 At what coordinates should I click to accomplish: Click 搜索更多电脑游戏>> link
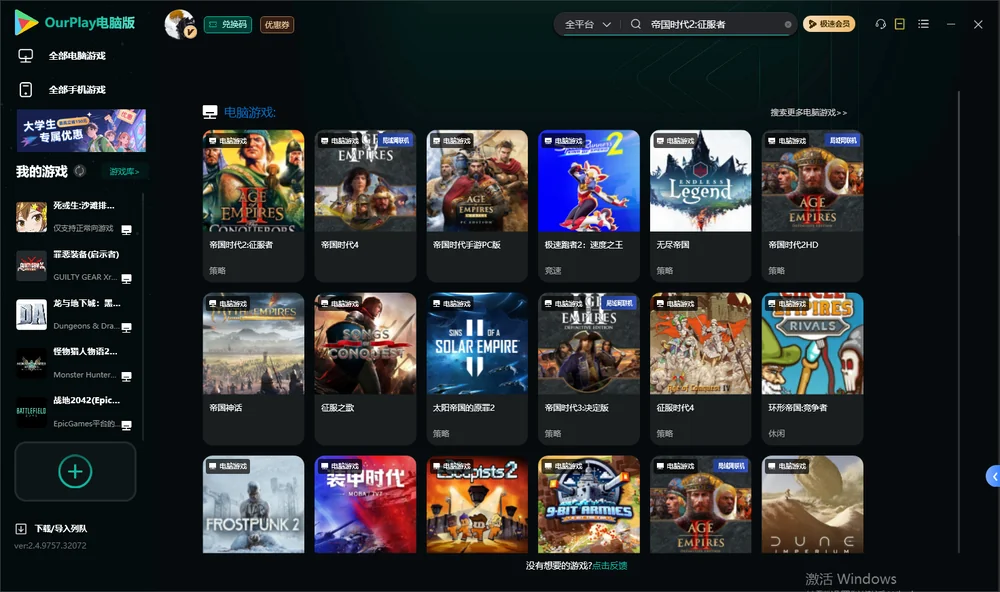(809, 113)
